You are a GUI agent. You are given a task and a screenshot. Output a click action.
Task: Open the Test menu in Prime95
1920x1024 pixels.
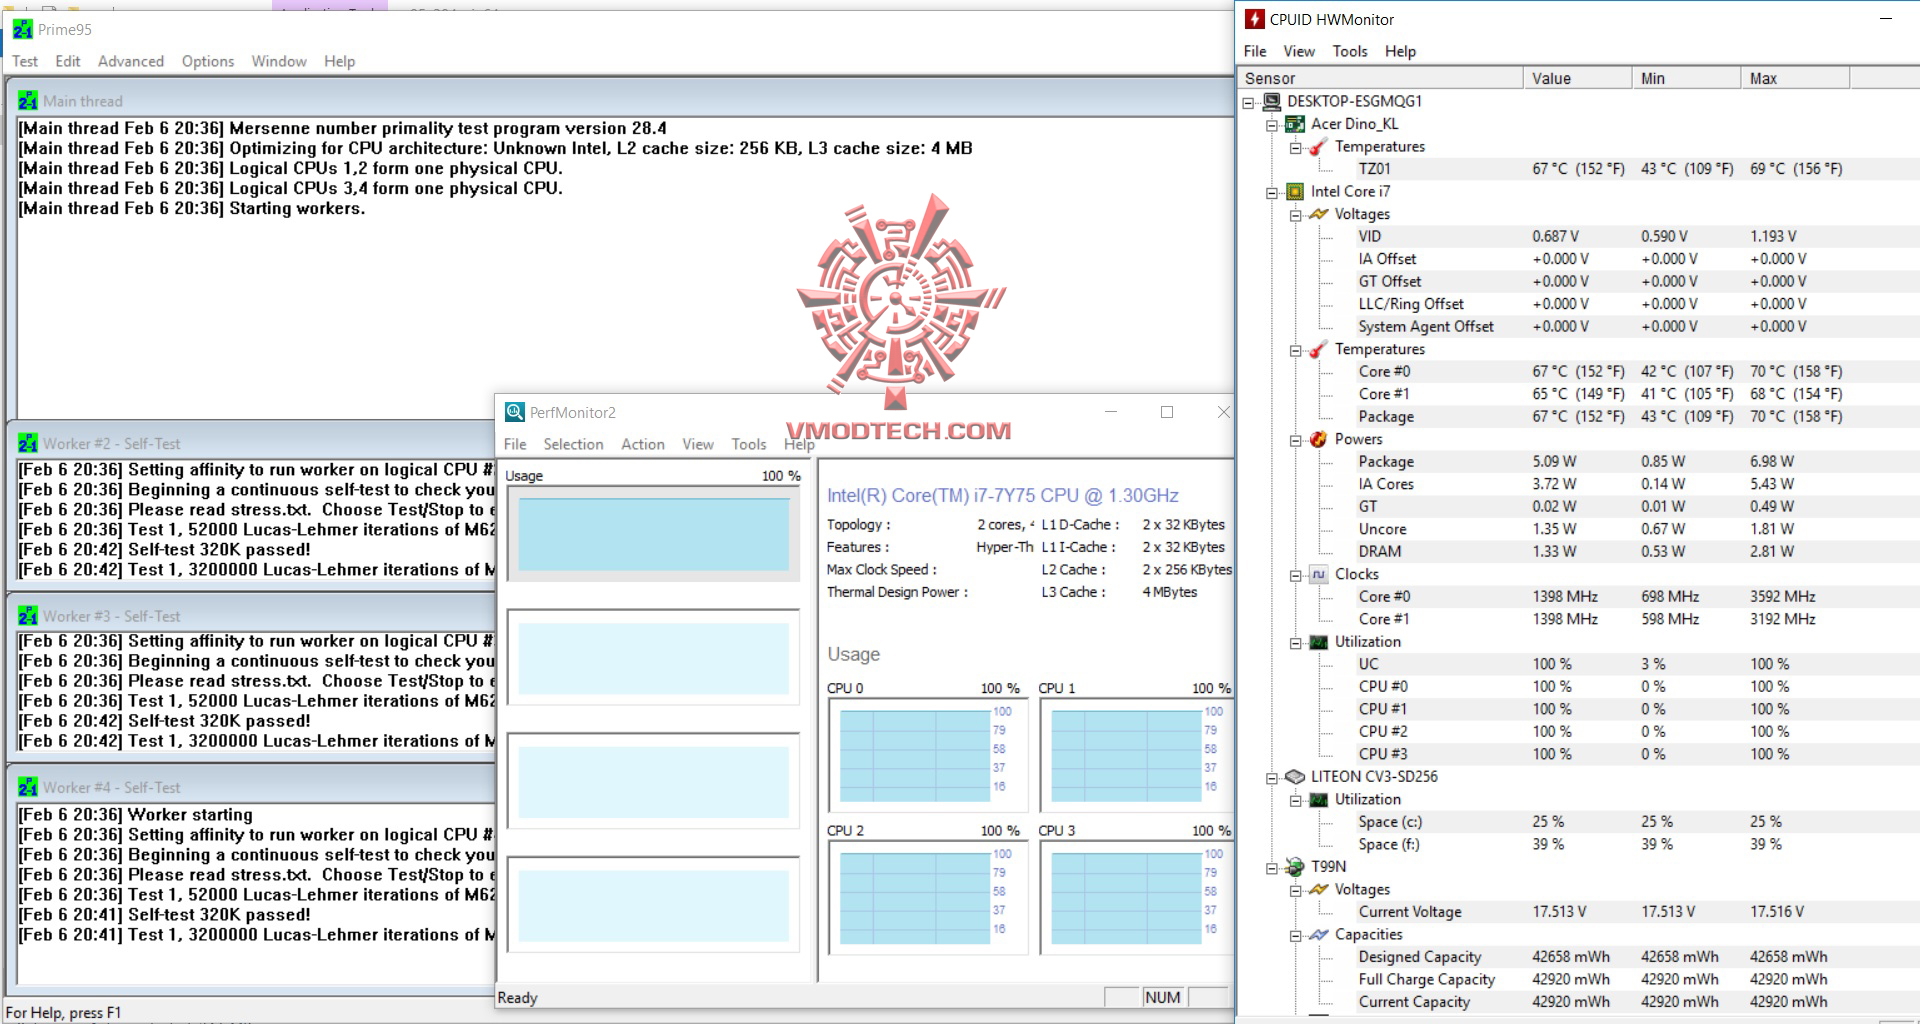25,61
